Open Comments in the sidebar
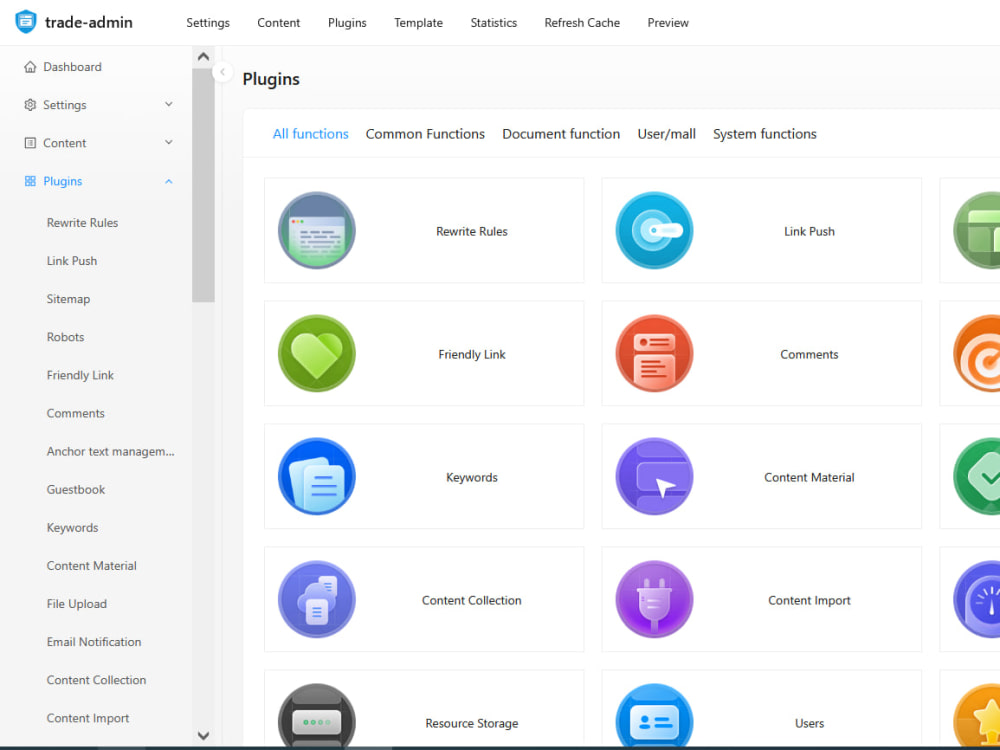Screen dimensions: 1000x750 click(75, 413)
